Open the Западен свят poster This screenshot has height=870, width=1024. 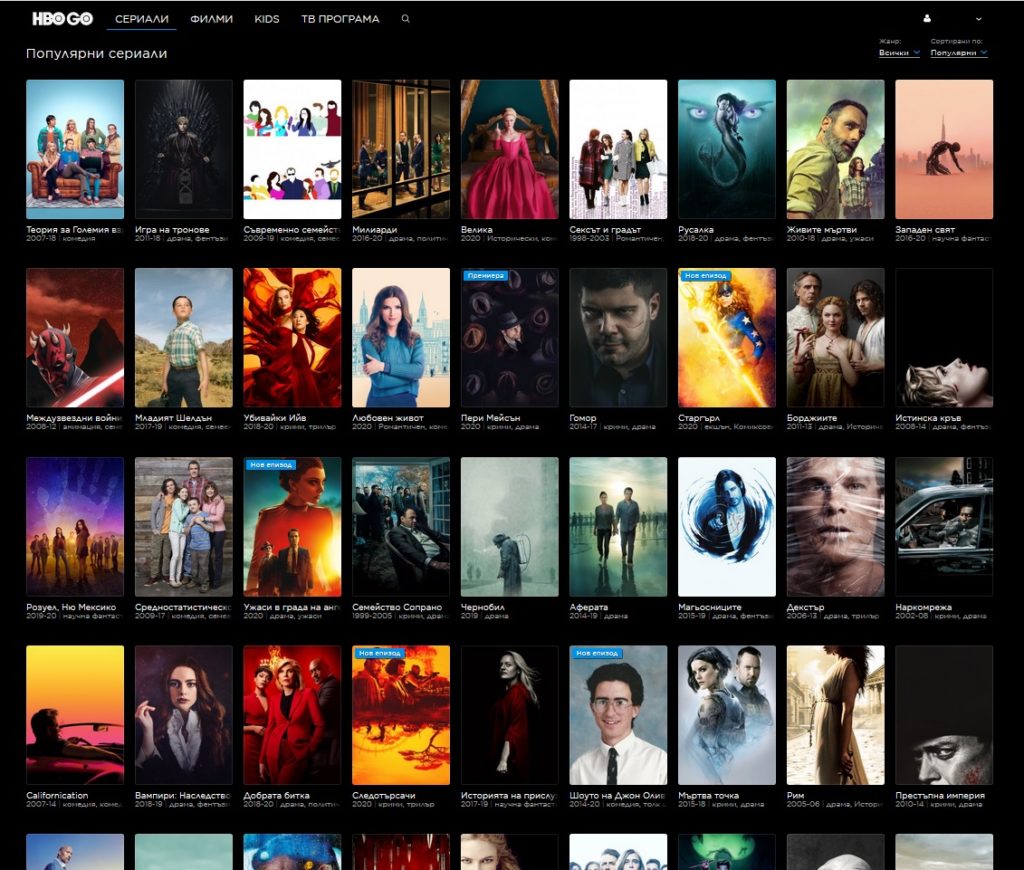[x=944, y=149]
